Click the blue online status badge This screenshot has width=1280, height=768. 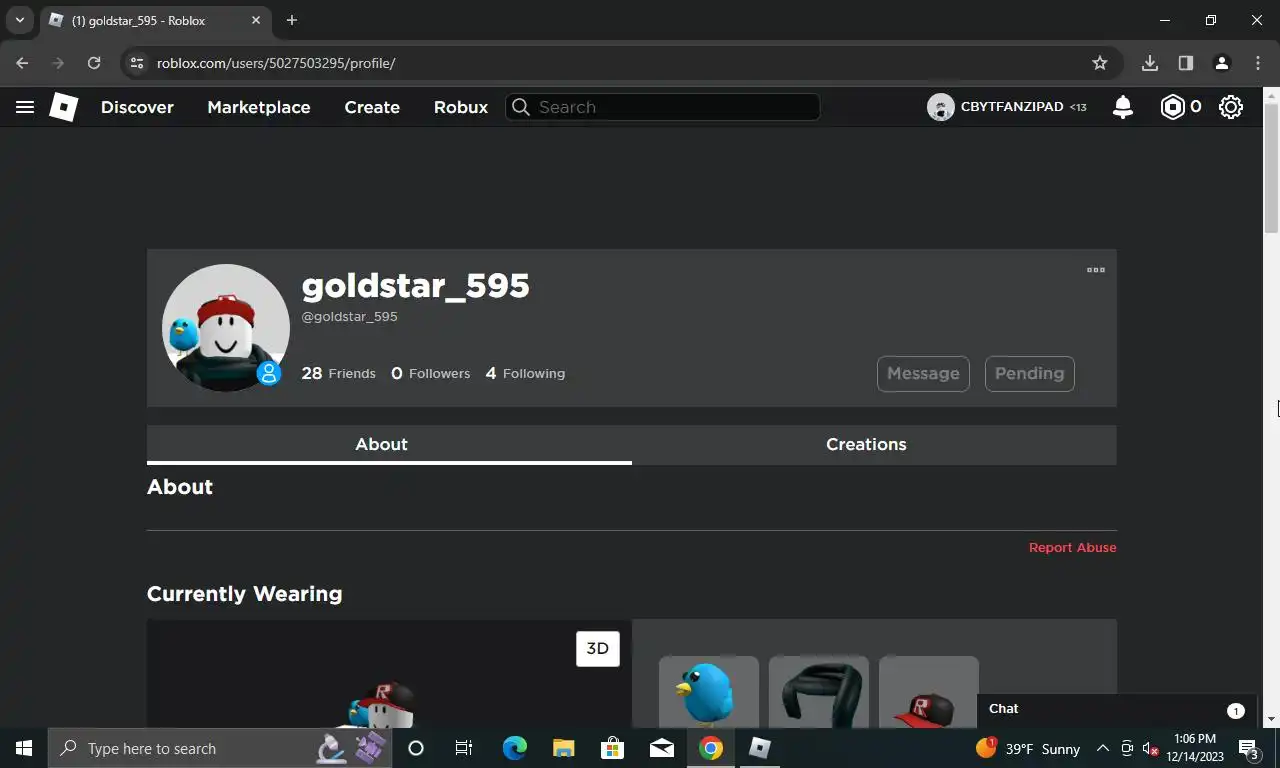click(x=268, y=373)
